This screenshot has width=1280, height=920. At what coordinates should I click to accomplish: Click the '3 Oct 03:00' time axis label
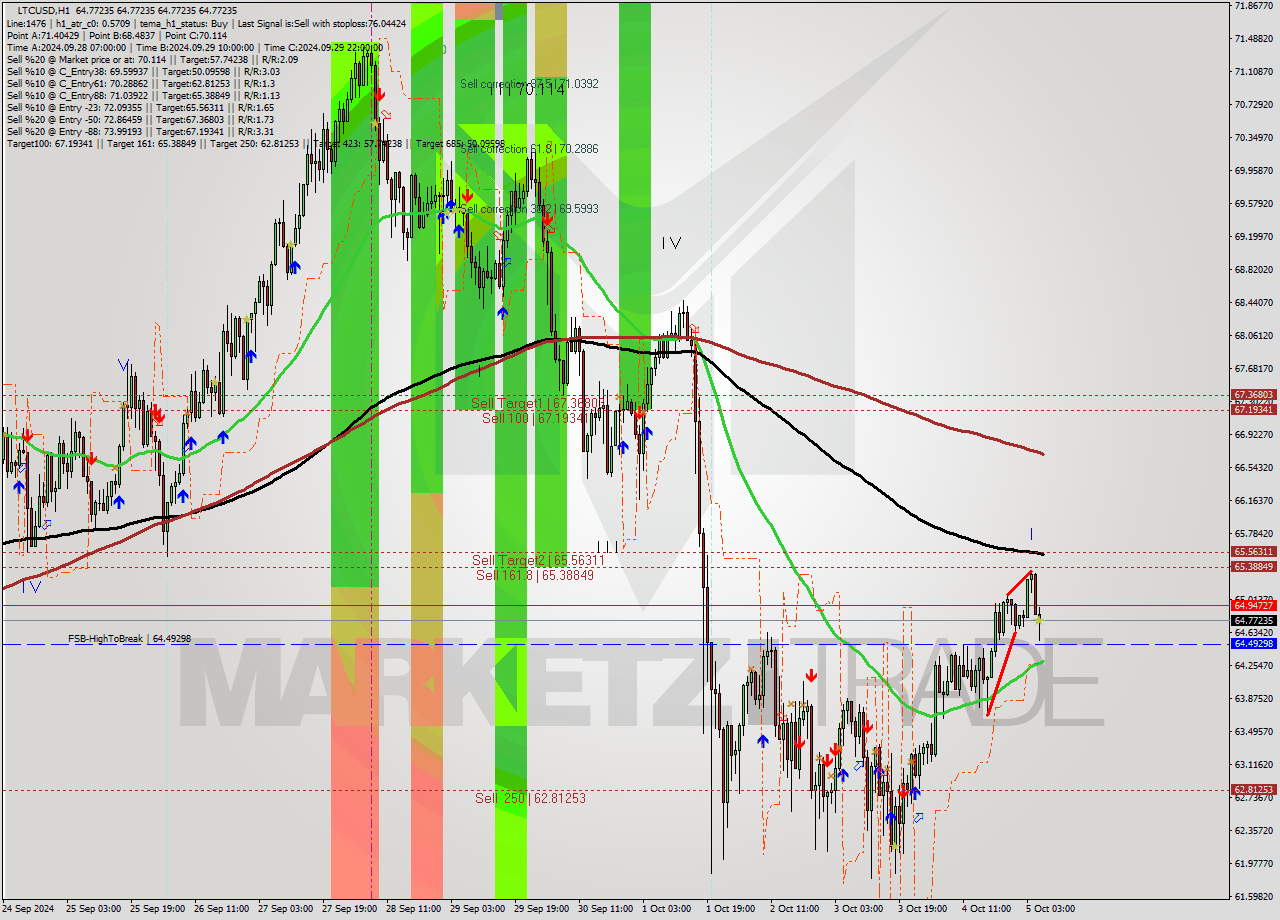click(858, 909)
